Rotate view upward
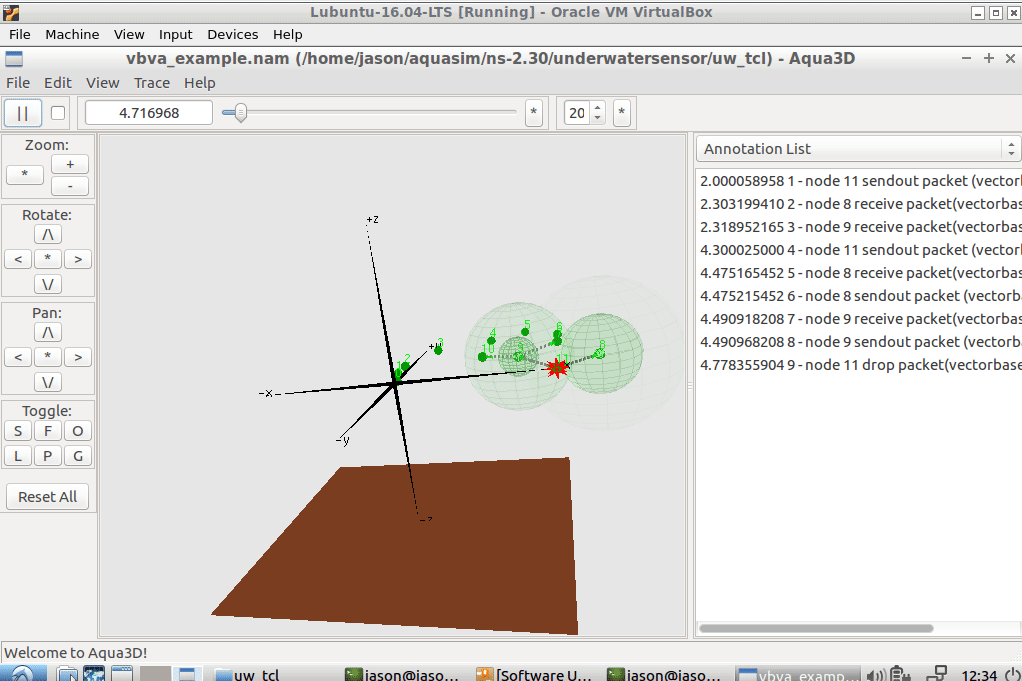 point(48,235)
